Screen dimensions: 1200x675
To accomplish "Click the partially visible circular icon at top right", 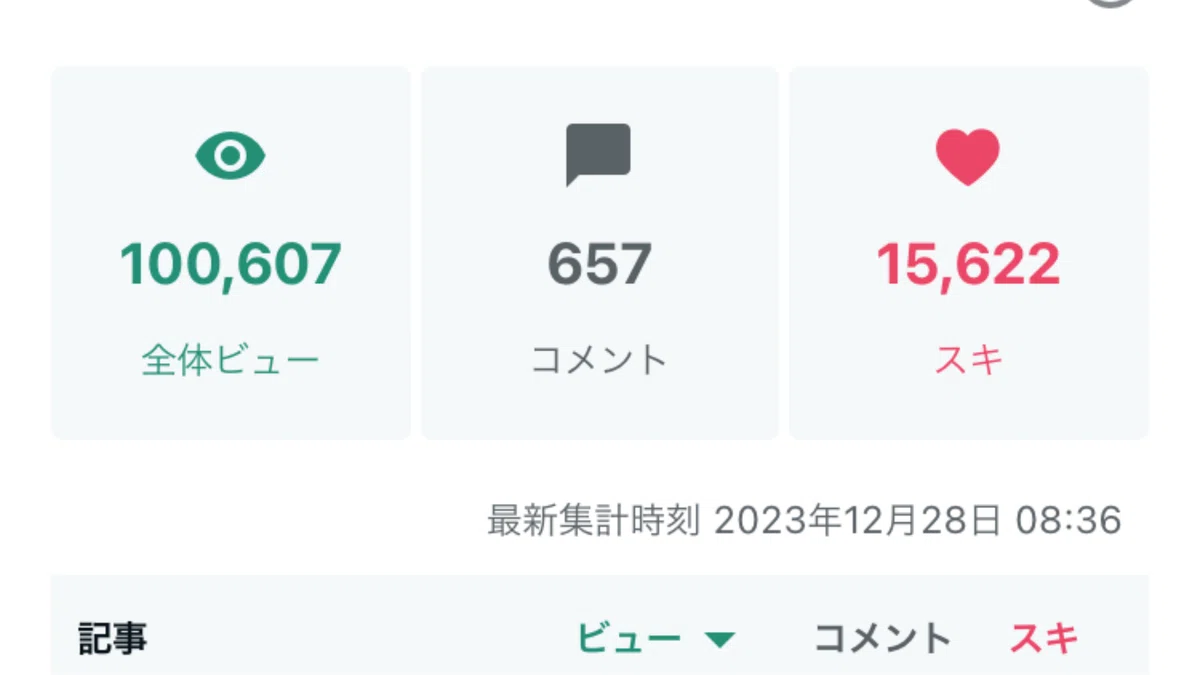I will click(1110, 3).
